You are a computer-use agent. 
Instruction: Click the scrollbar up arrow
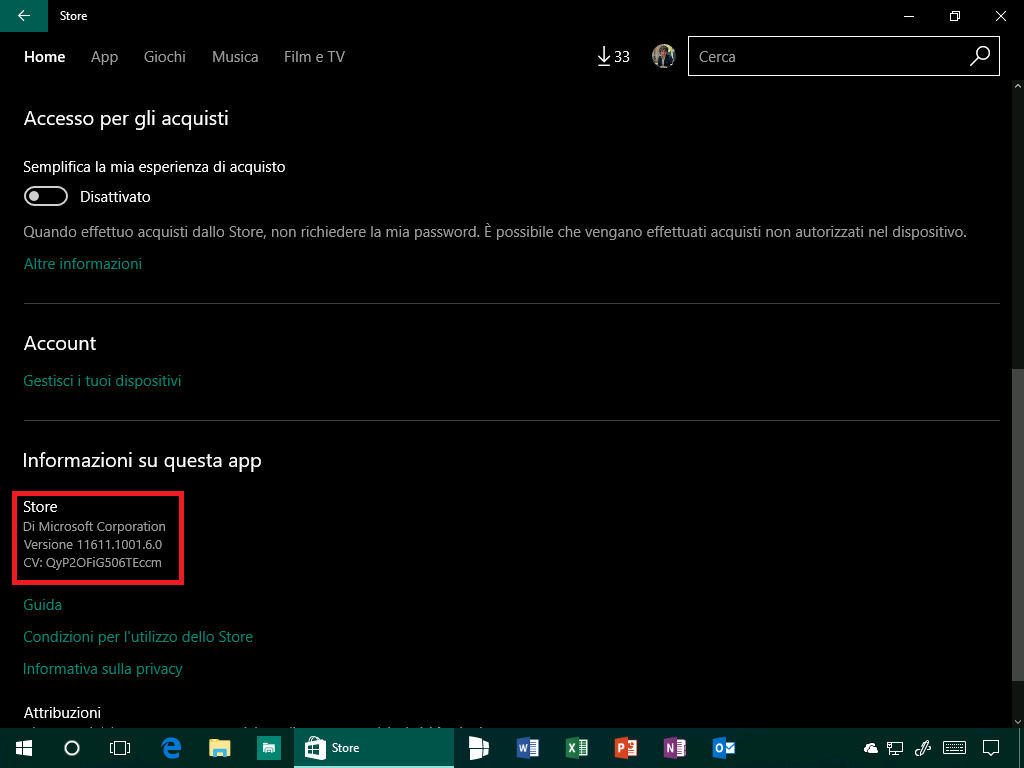point(1018,86)
